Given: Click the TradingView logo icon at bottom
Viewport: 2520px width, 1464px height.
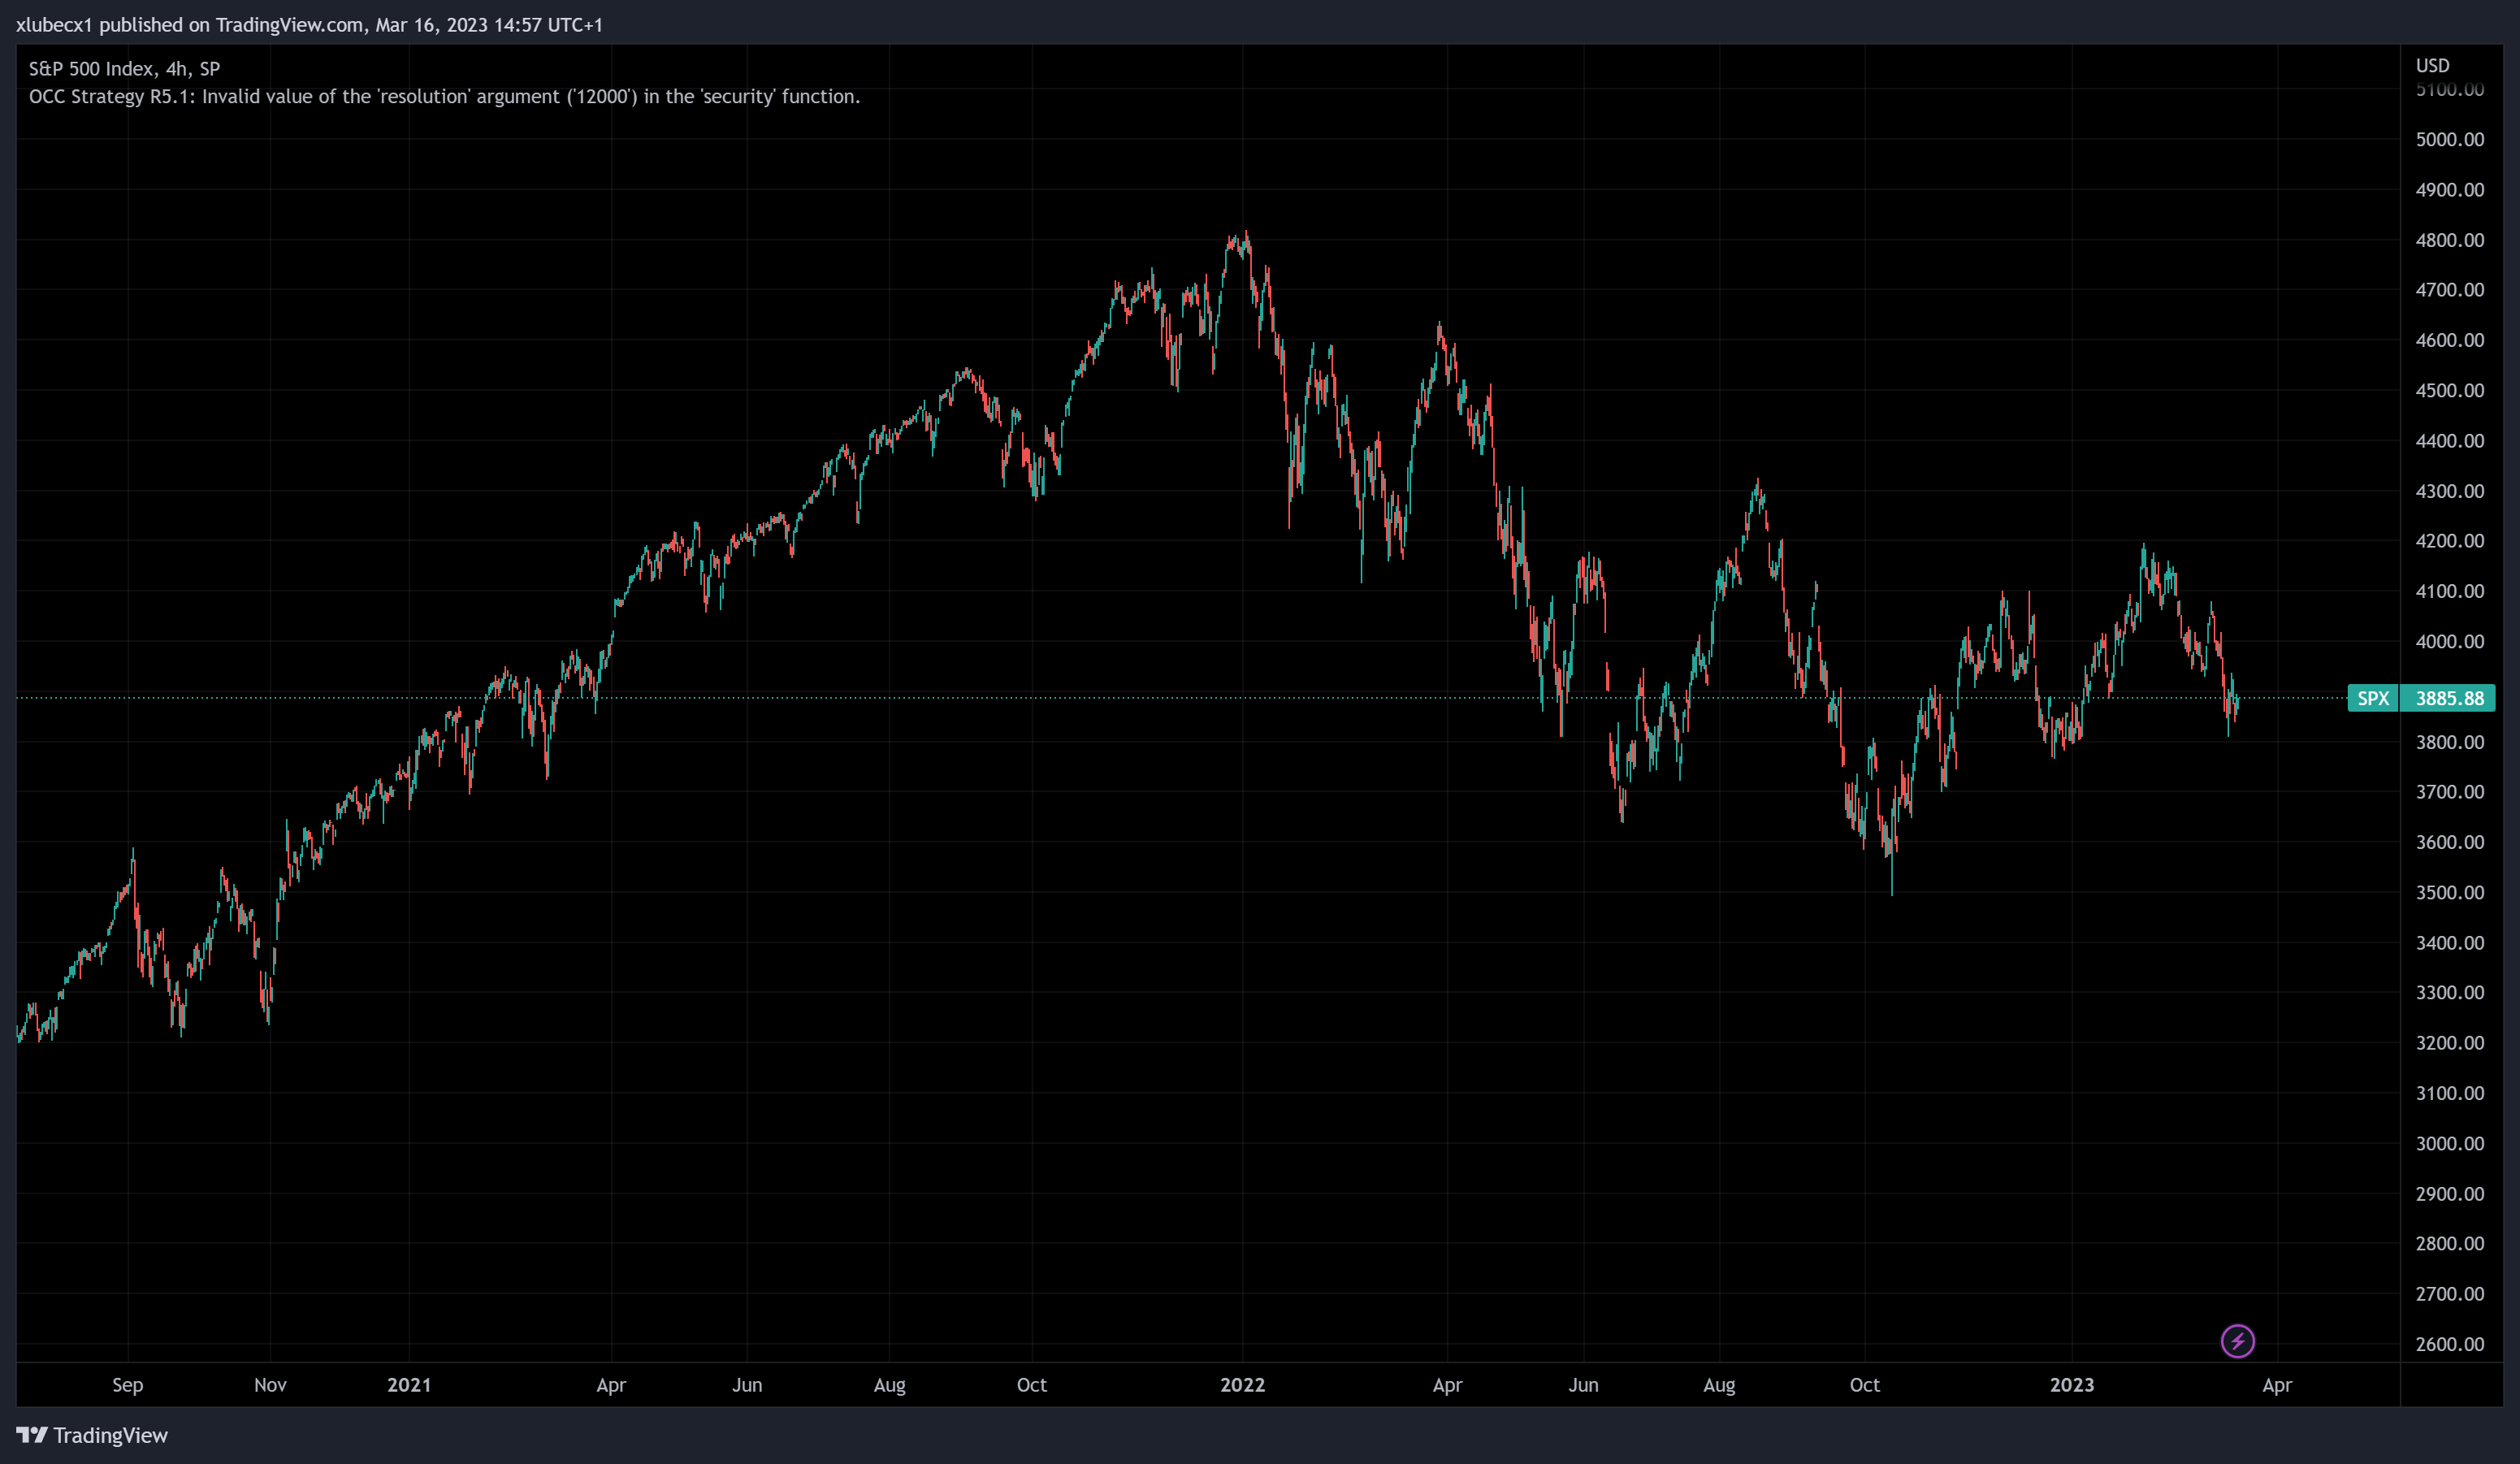Looking at the screenshot, I should (31, 1435).
